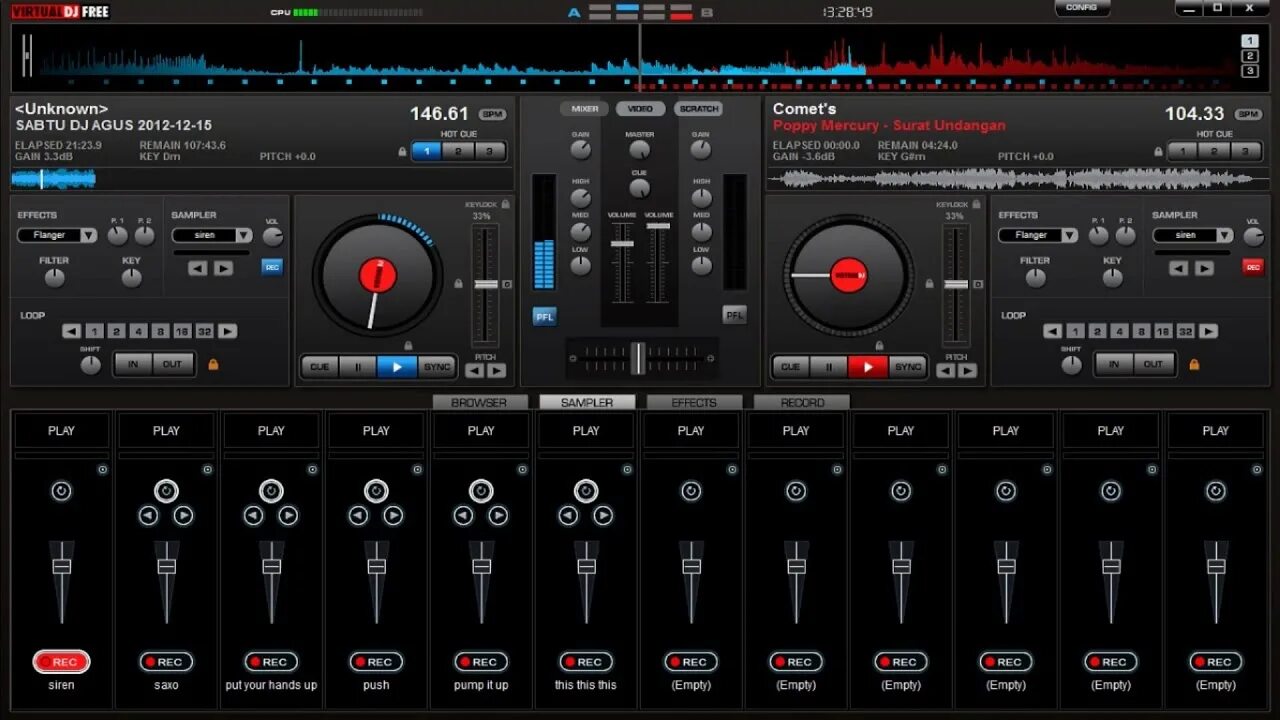
Task: Click the crossfader handle
Action: tap(638, 358)
